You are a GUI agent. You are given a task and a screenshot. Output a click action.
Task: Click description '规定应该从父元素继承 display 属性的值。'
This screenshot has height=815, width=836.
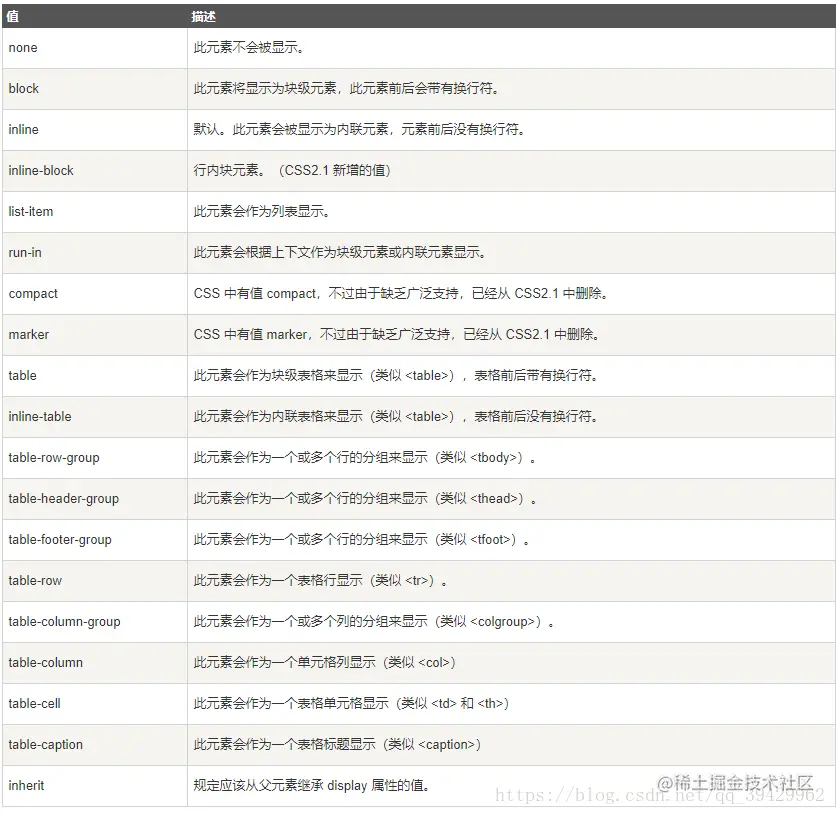[312, 787]
